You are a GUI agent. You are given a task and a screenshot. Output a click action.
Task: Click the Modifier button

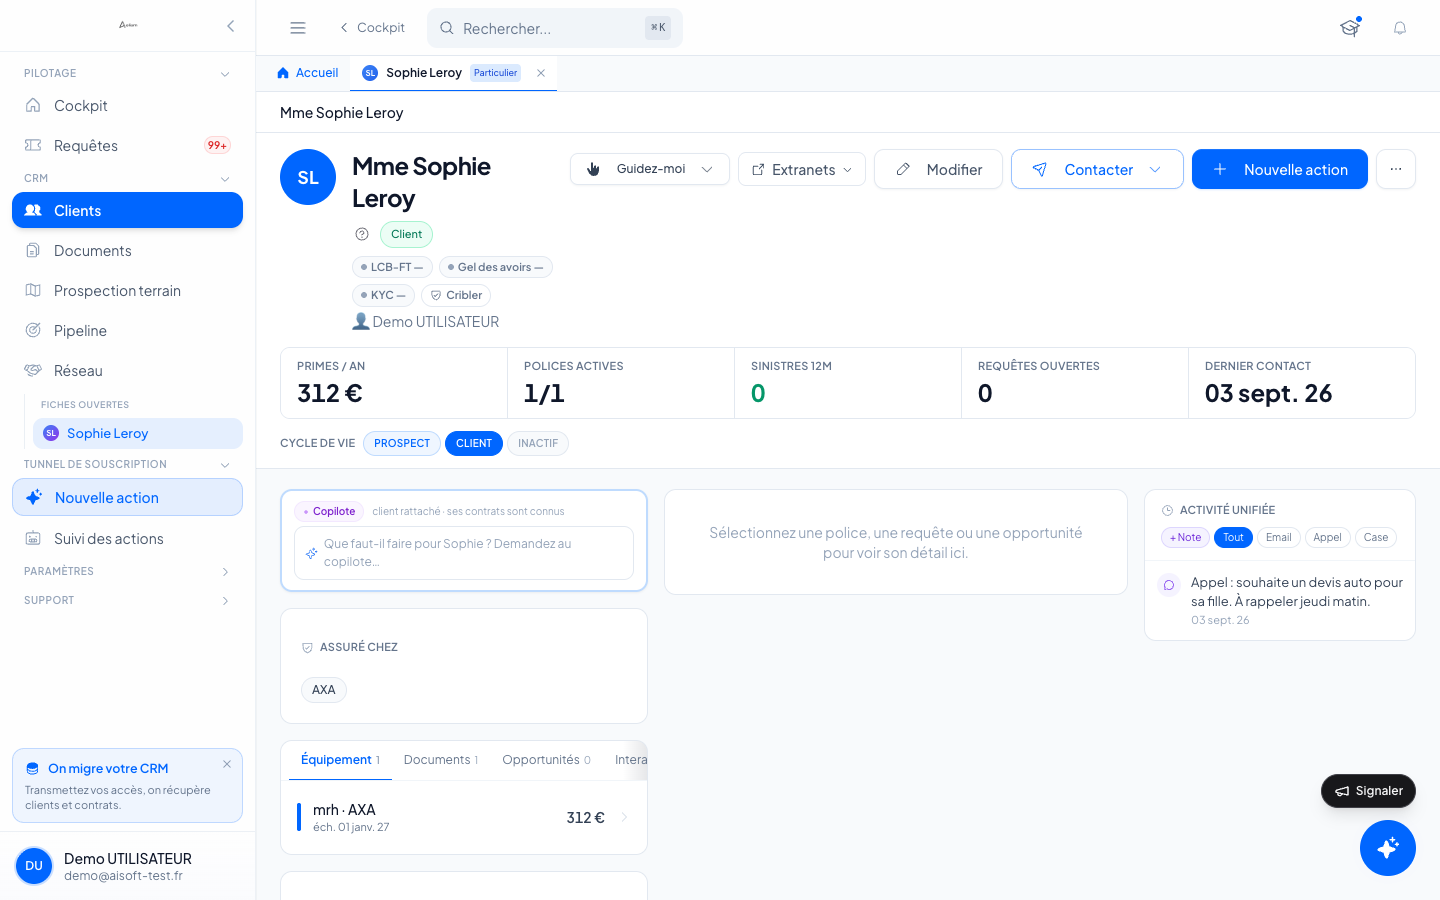click(938, 169)
